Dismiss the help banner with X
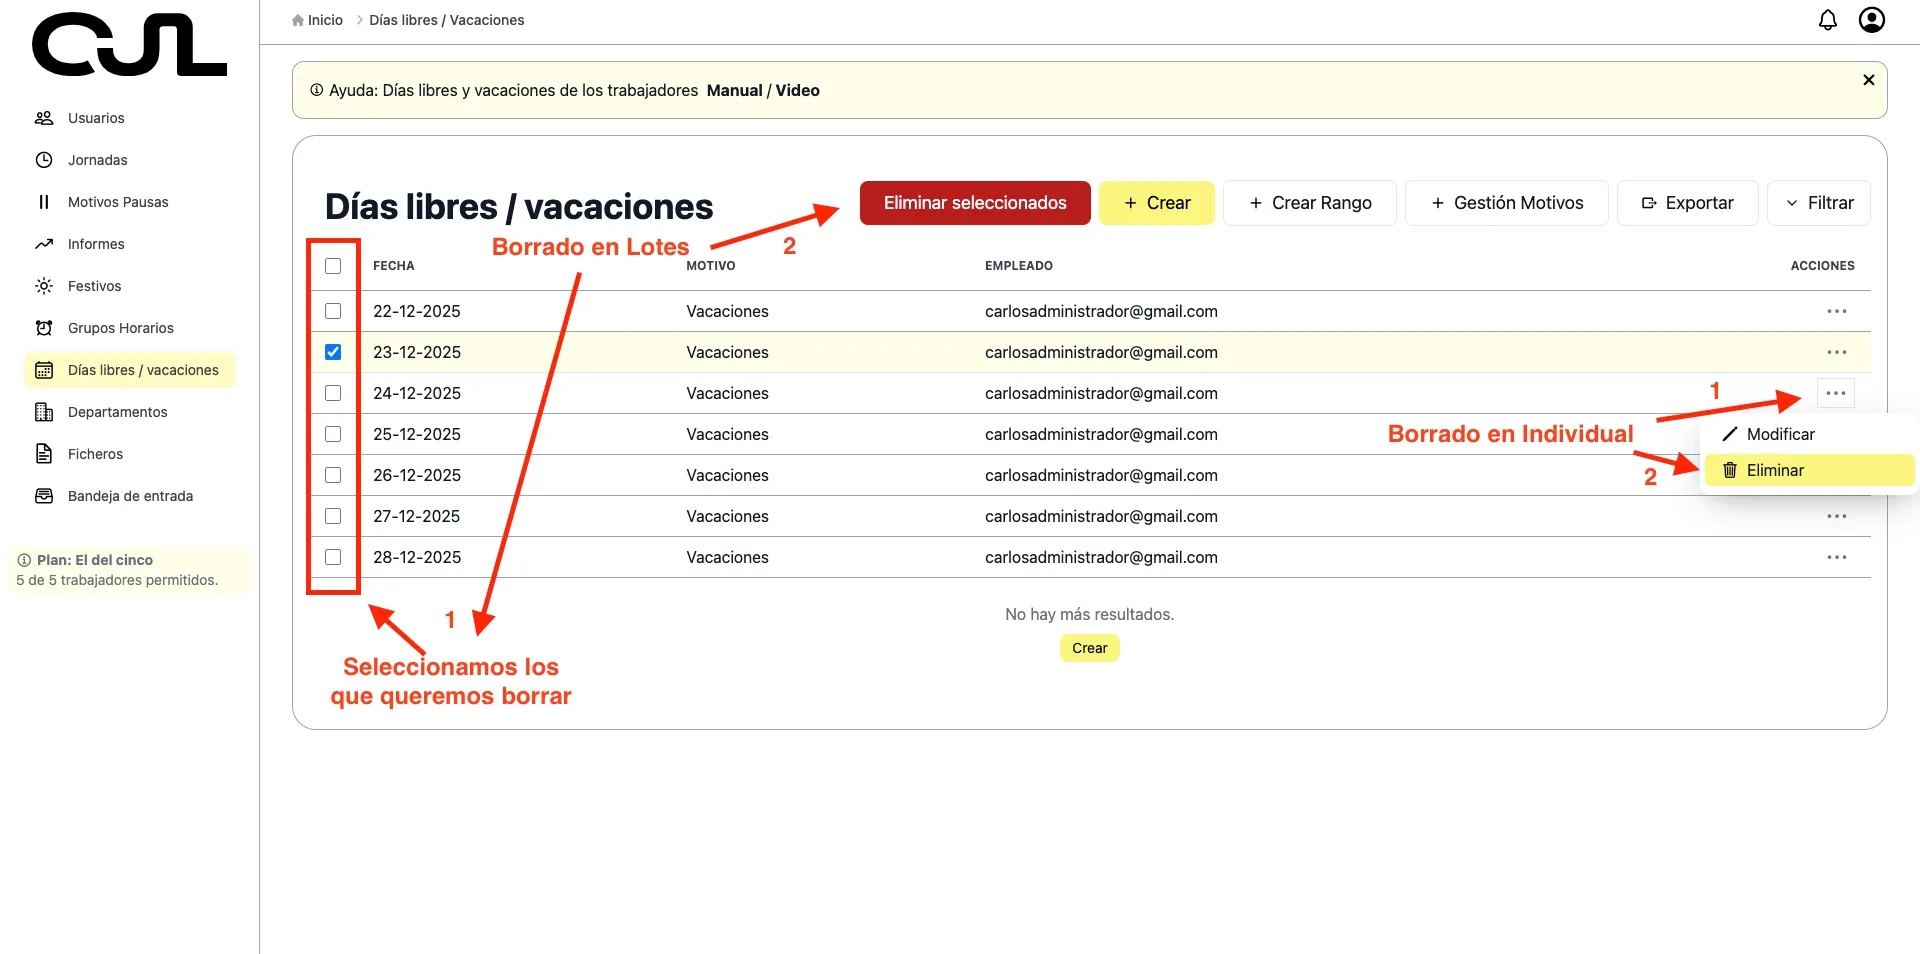This screenshot has height=954, width=1920. point(1868,80)
